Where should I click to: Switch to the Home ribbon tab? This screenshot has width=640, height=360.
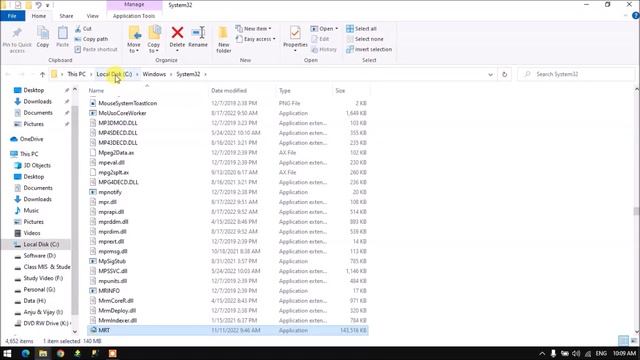tap(39, 16)
